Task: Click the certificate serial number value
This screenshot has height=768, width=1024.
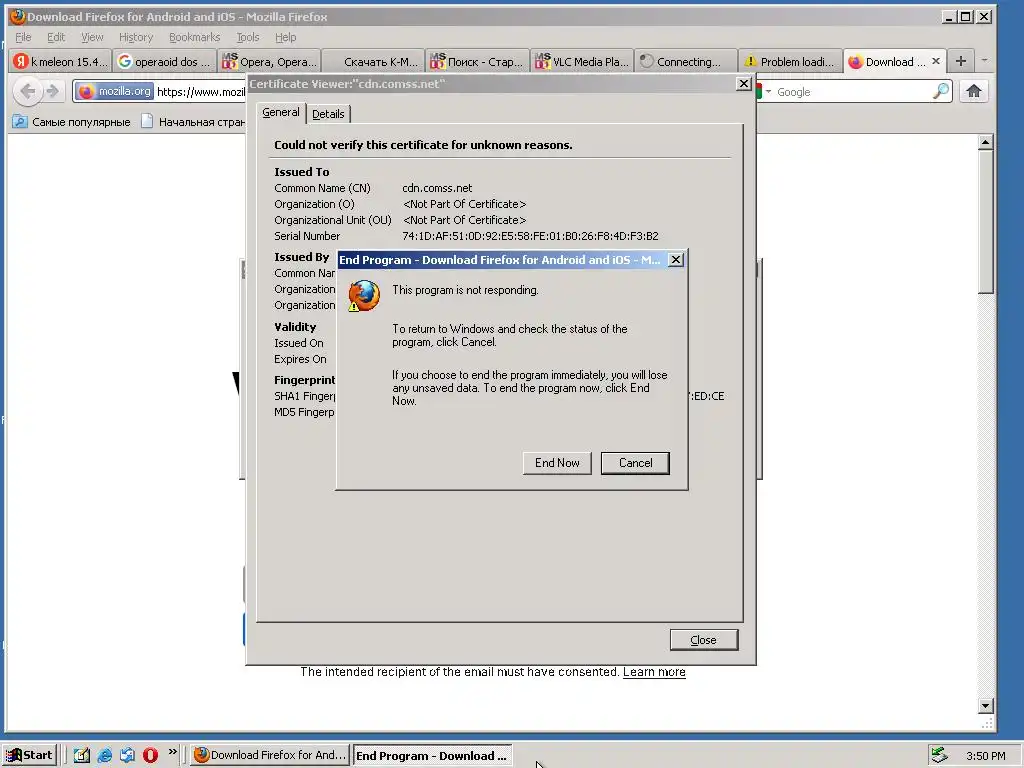Action: click(x=530, y=236)
